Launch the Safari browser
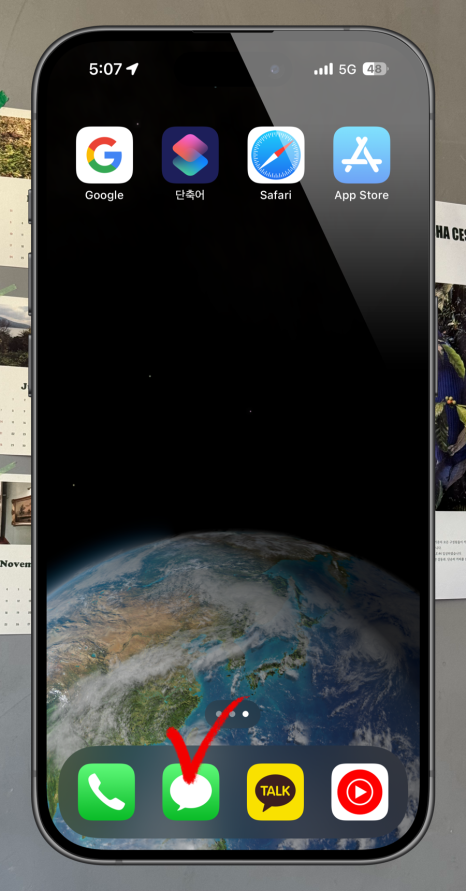 pyautogui.click(x=276, y=155)
